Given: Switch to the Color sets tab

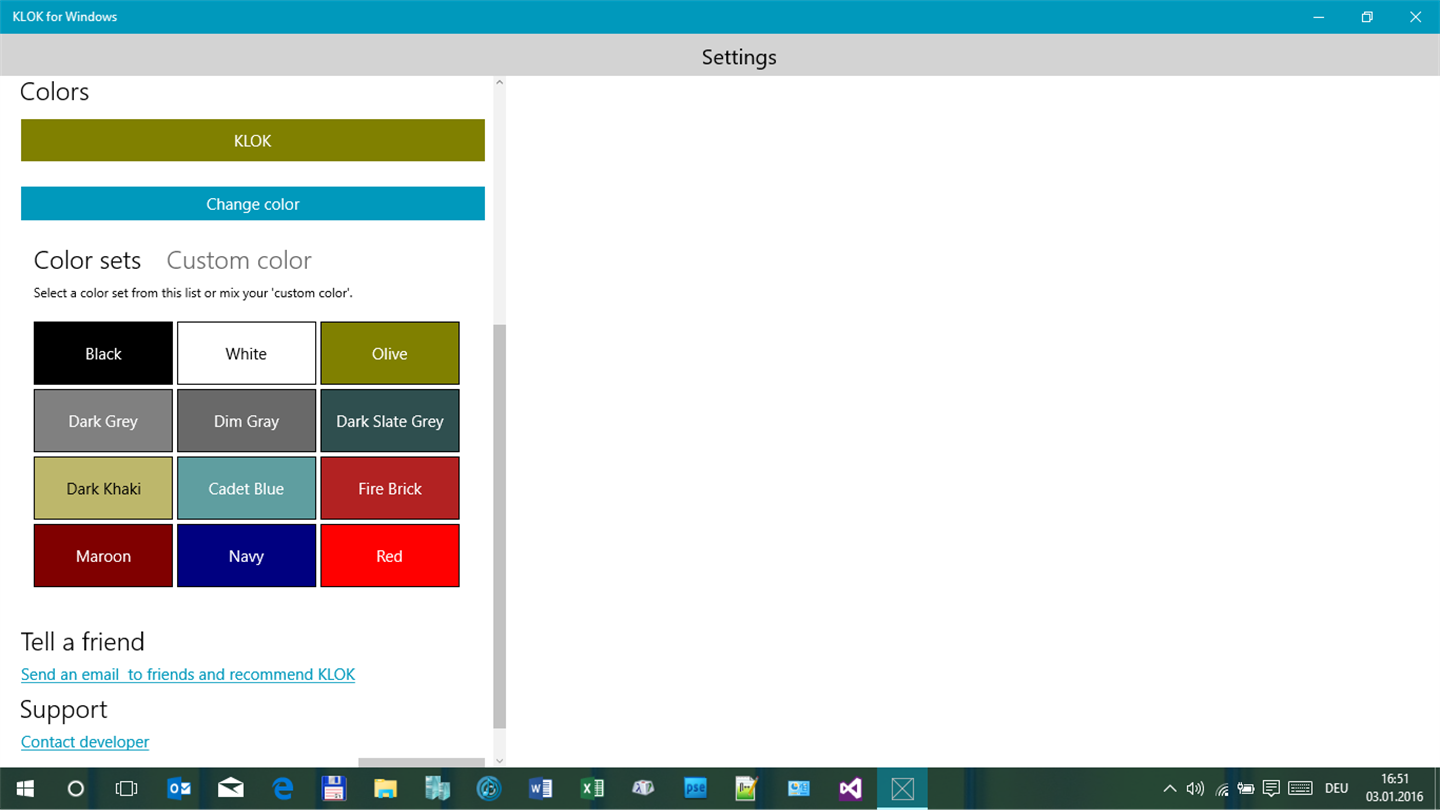Looking at the screenshot, I should (87, 260).
